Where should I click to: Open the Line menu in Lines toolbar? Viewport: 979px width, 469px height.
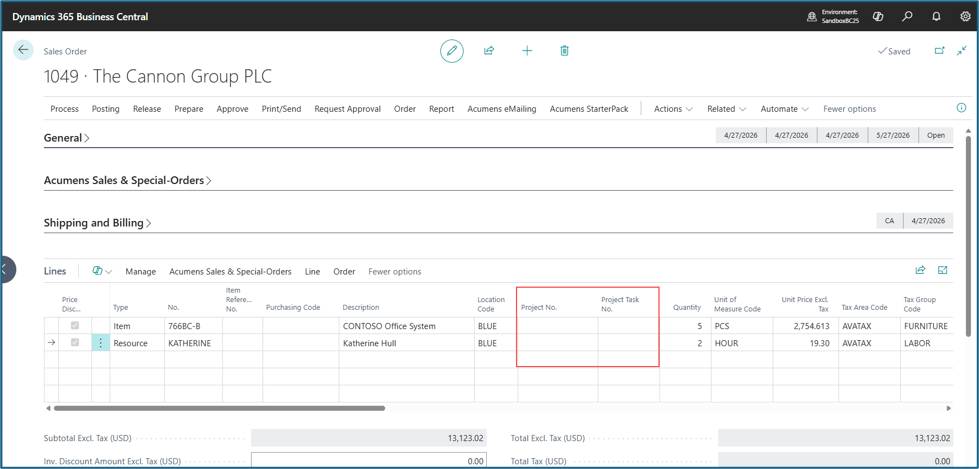[x=312, y=272]
